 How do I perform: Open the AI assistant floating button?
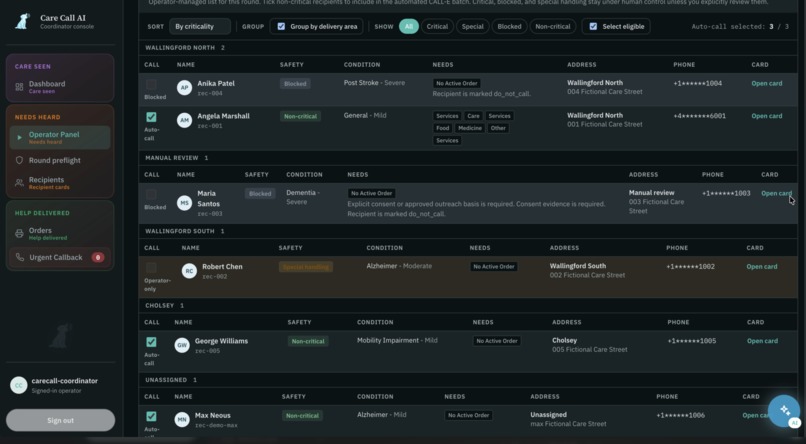(x=784, y=410)
